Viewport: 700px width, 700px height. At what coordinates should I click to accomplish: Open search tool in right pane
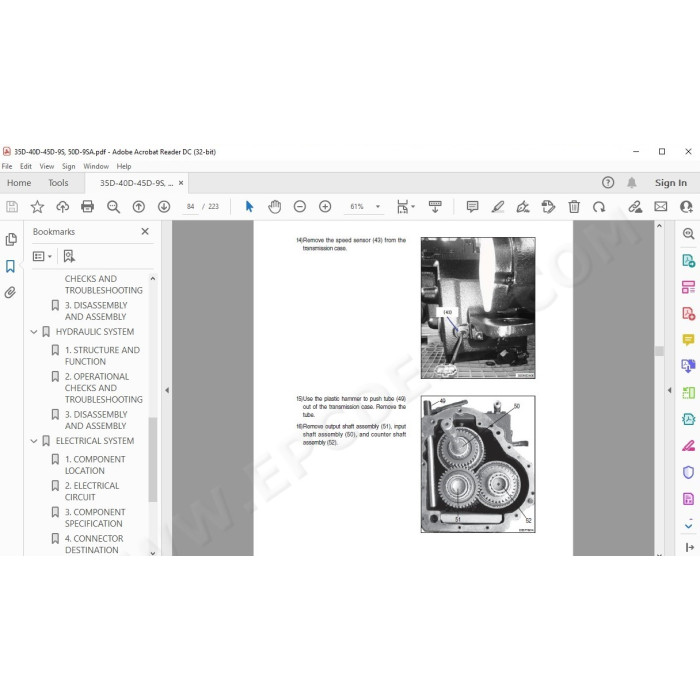[x=688, y=233]
